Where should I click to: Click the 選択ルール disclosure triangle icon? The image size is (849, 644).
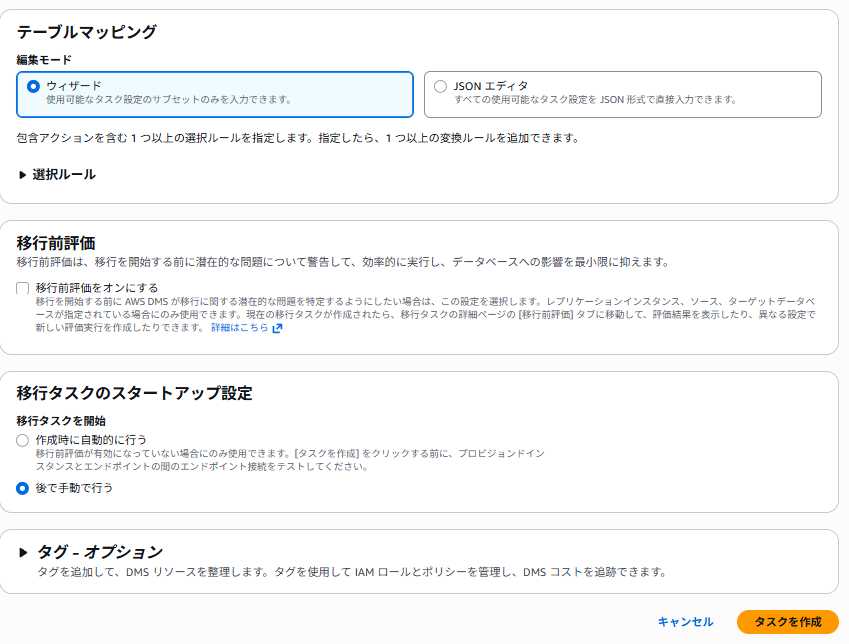(x=23, y=175)
